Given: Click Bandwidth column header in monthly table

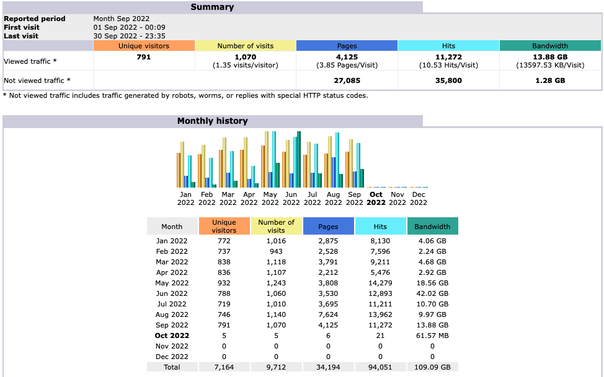Looking at the screenshot, I should click(x=432, y=226).
